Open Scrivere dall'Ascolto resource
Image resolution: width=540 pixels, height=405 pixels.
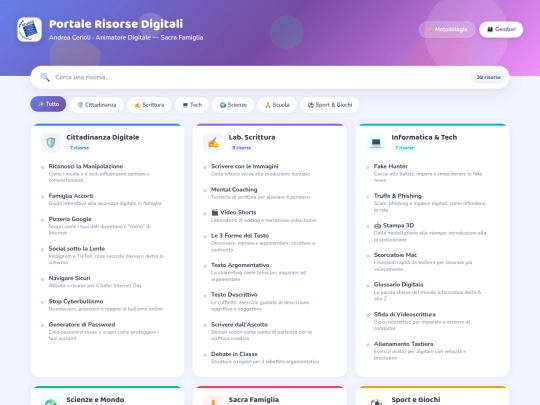click(x=270, y=331)
